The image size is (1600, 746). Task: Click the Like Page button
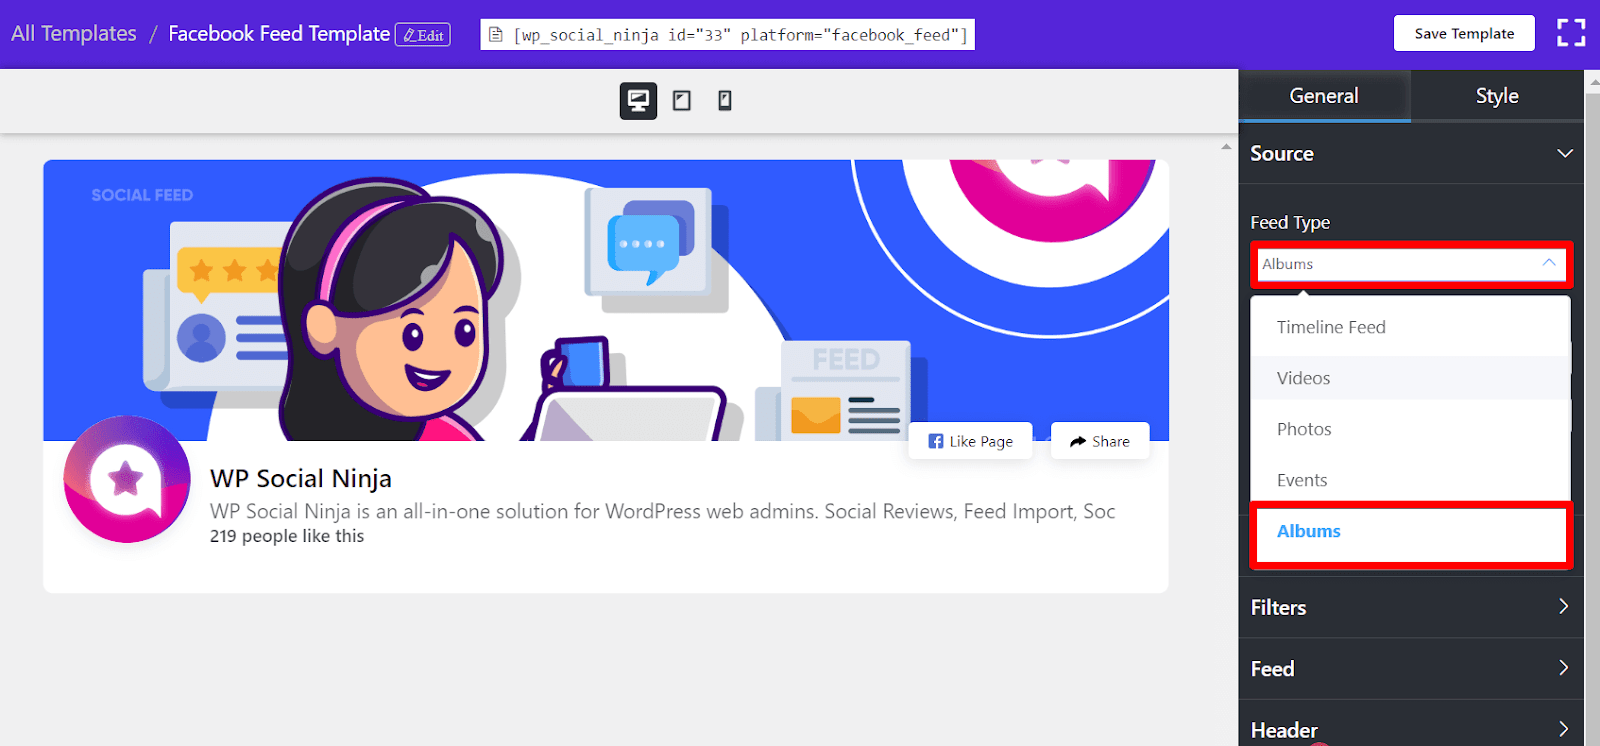[970, 441]
